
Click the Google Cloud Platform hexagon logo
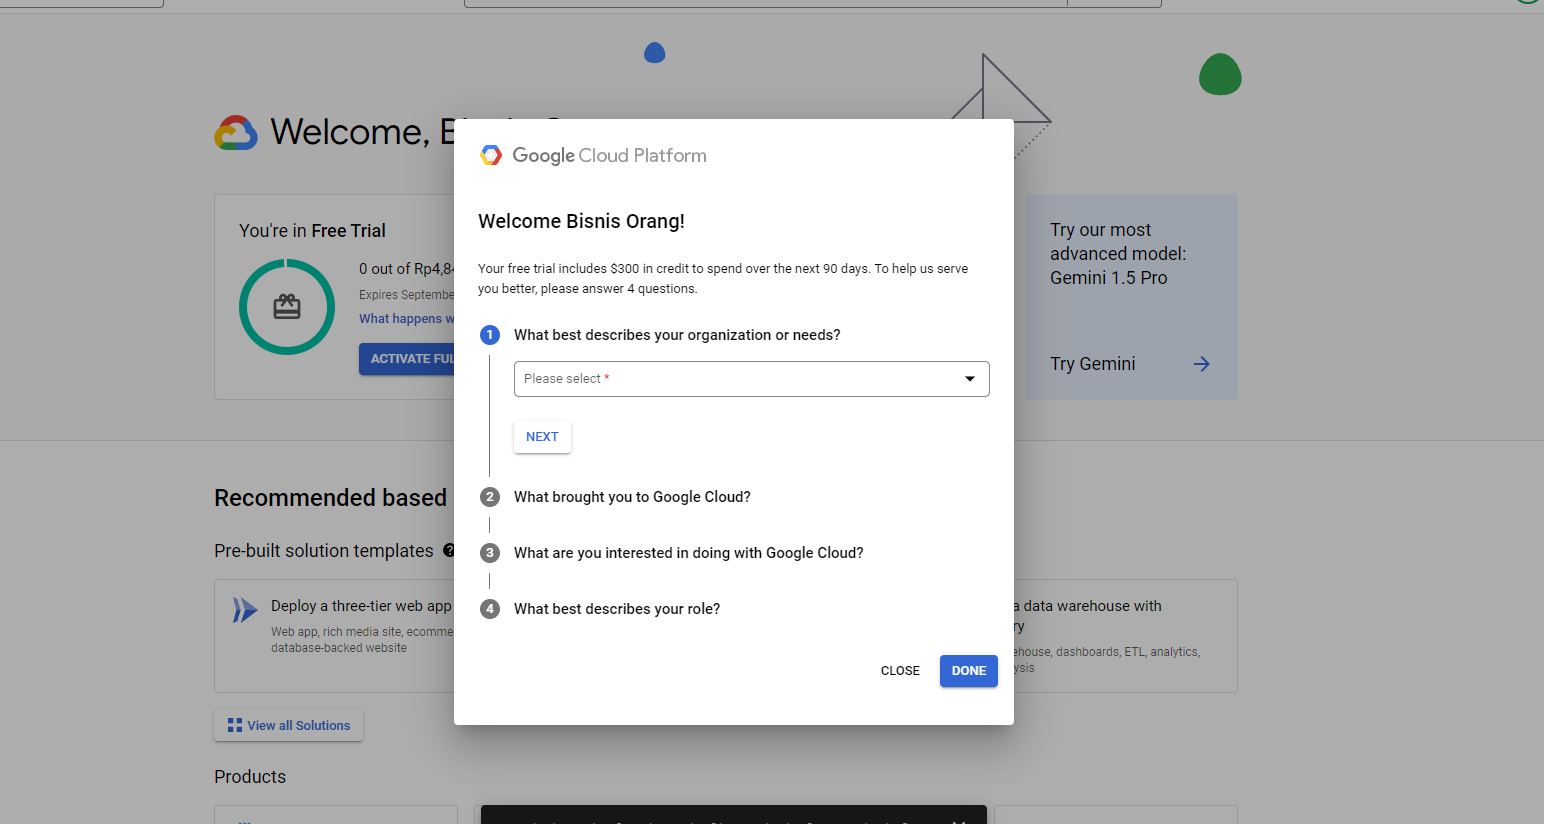pyautogui.click(x=491, y=155)
